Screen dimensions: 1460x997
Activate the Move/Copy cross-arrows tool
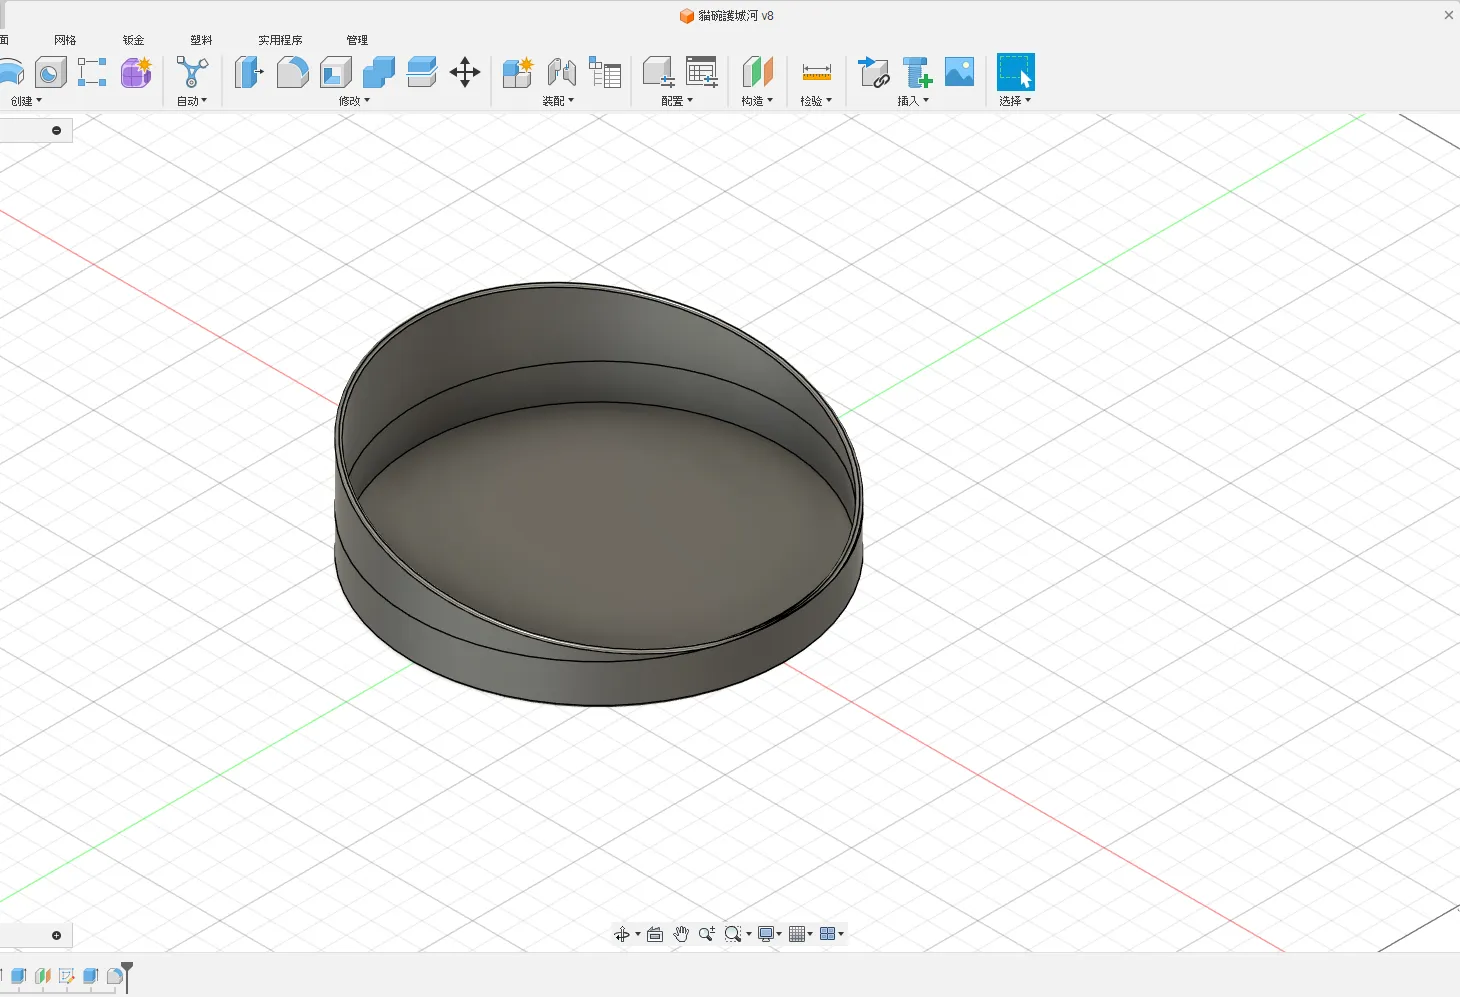pyautogui.click(x=465, y=72)
